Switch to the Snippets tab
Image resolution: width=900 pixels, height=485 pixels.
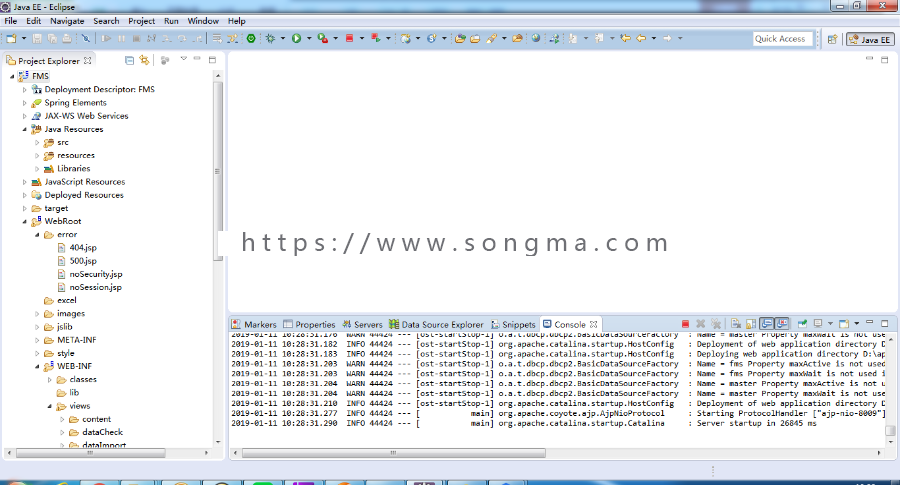513,324
